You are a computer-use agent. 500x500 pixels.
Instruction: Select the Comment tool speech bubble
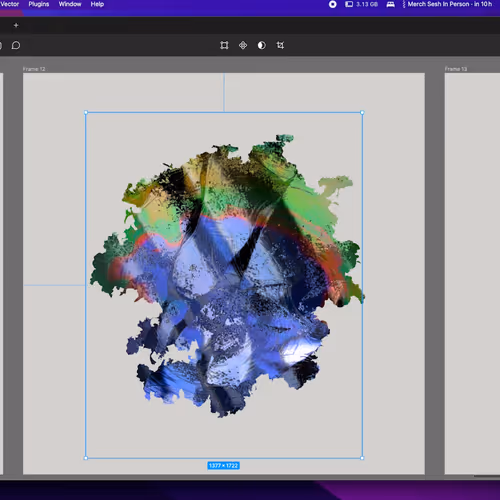tap(16, 45)
